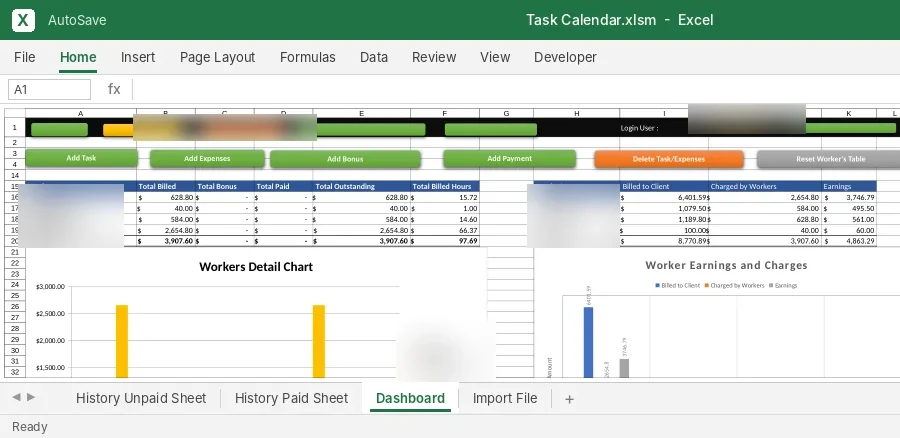This screenshot has height=438, width=900.
Task: Click the Name Box showing A1
Action: [49, 90]
